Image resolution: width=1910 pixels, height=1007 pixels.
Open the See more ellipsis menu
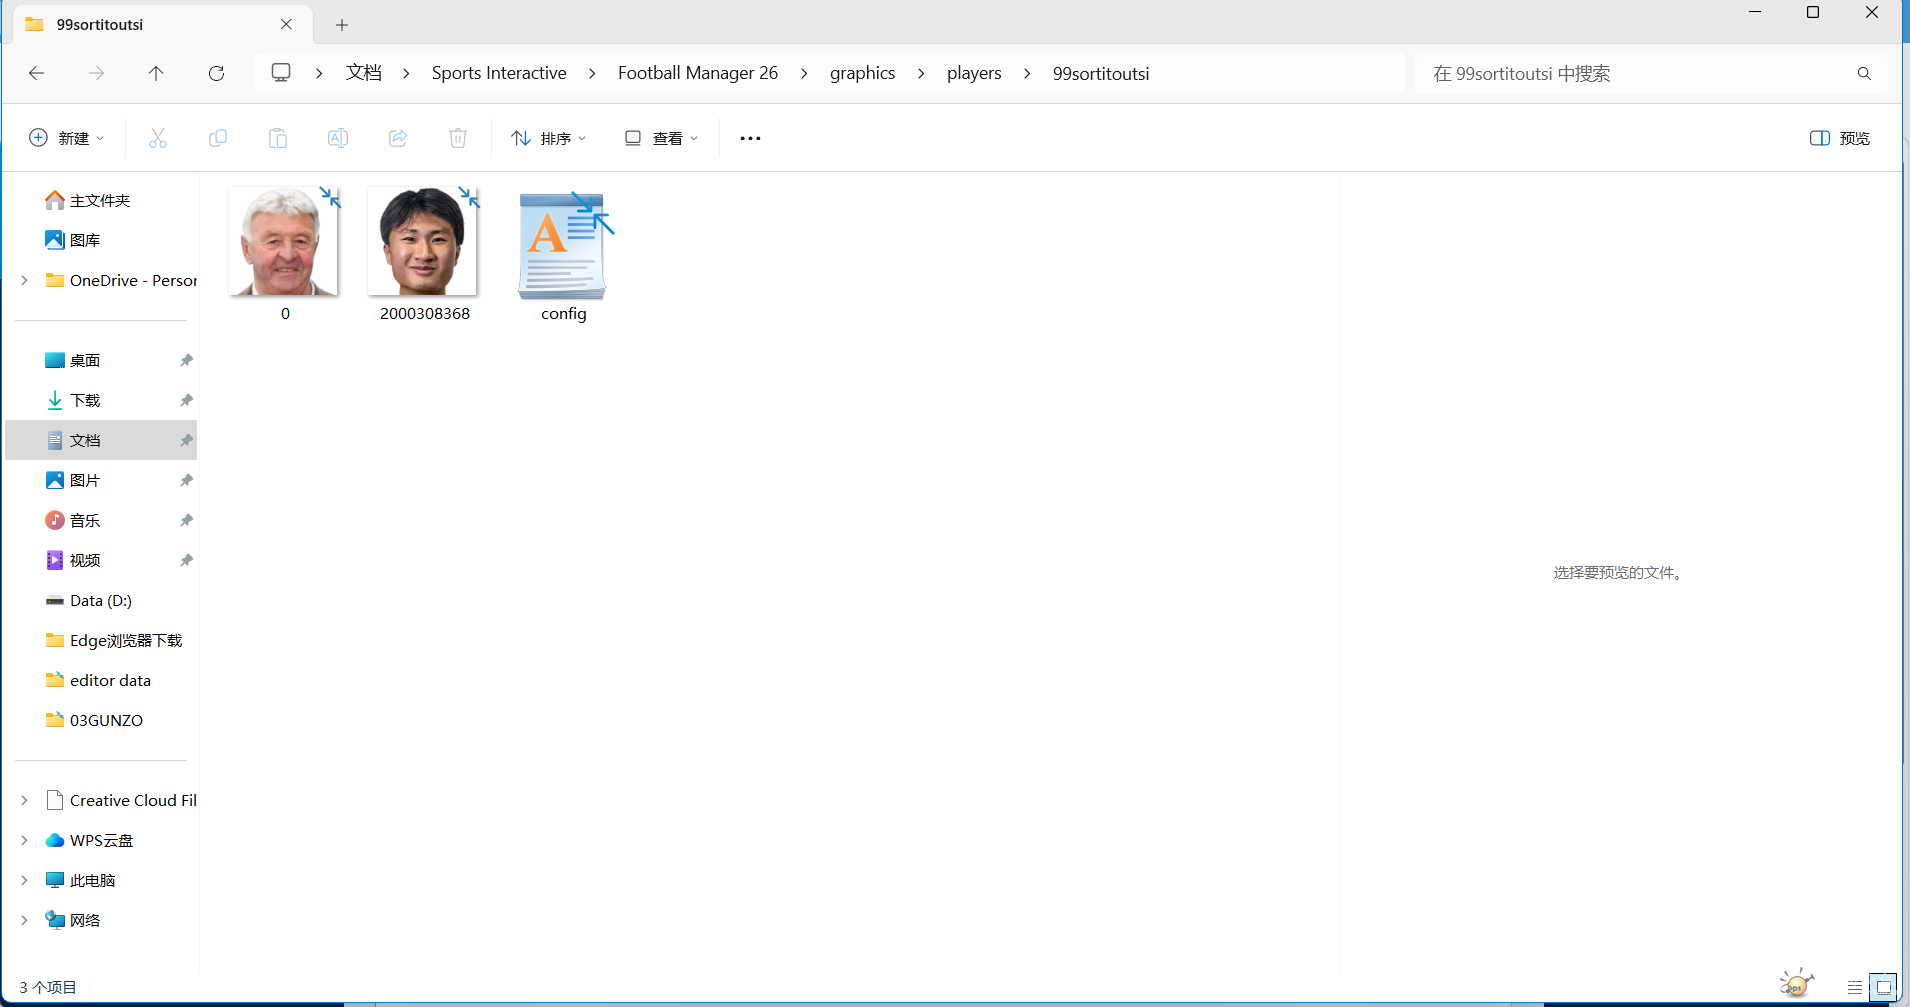pos(750,138)
